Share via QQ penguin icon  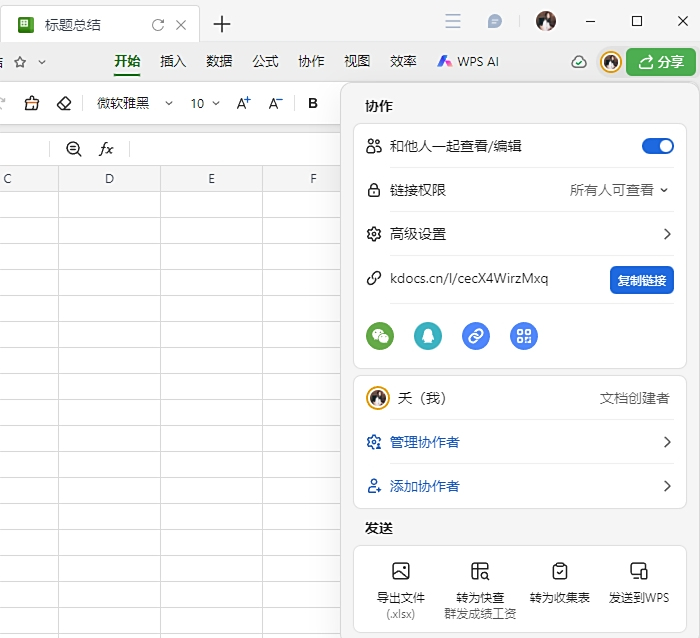pyautogui.click(x=428, y=336)
